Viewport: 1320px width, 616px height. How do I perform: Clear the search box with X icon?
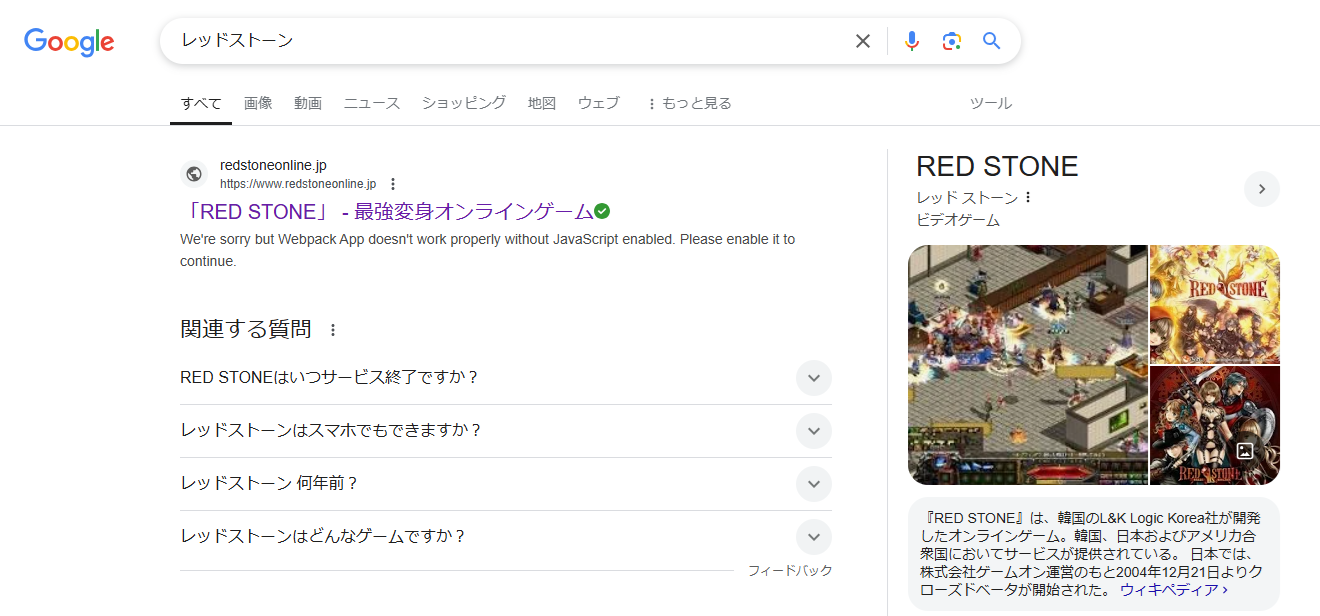point(862,41)
